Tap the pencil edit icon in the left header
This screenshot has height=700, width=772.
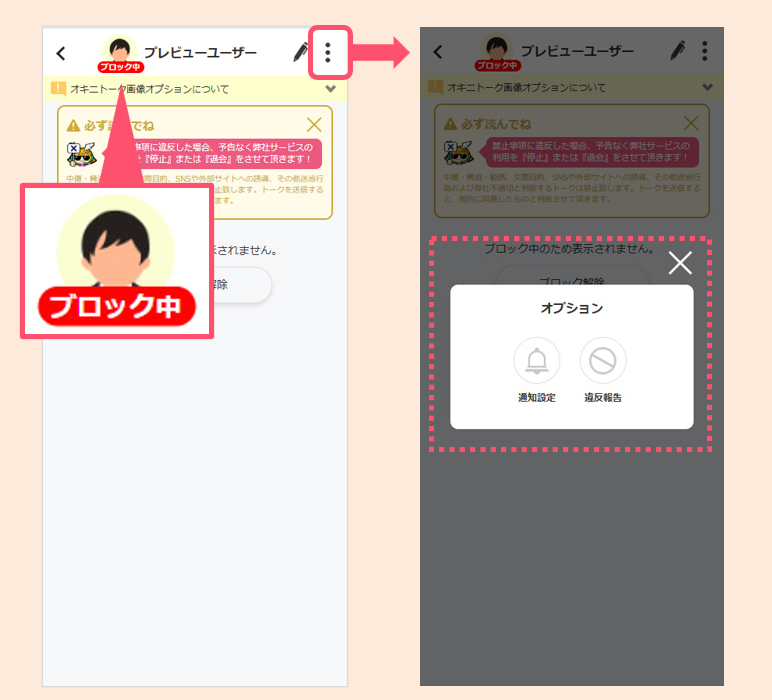click(301, 52)
